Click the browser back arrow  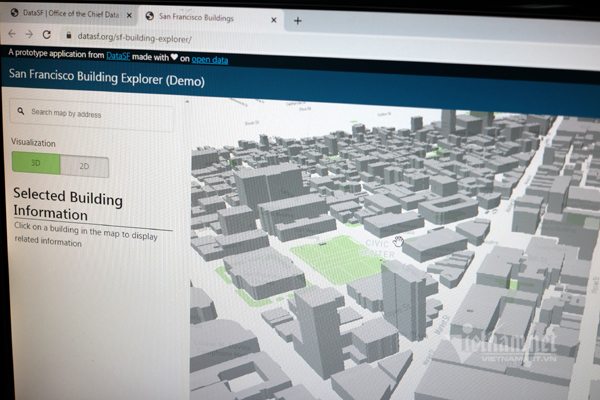(x=12, y=35)
